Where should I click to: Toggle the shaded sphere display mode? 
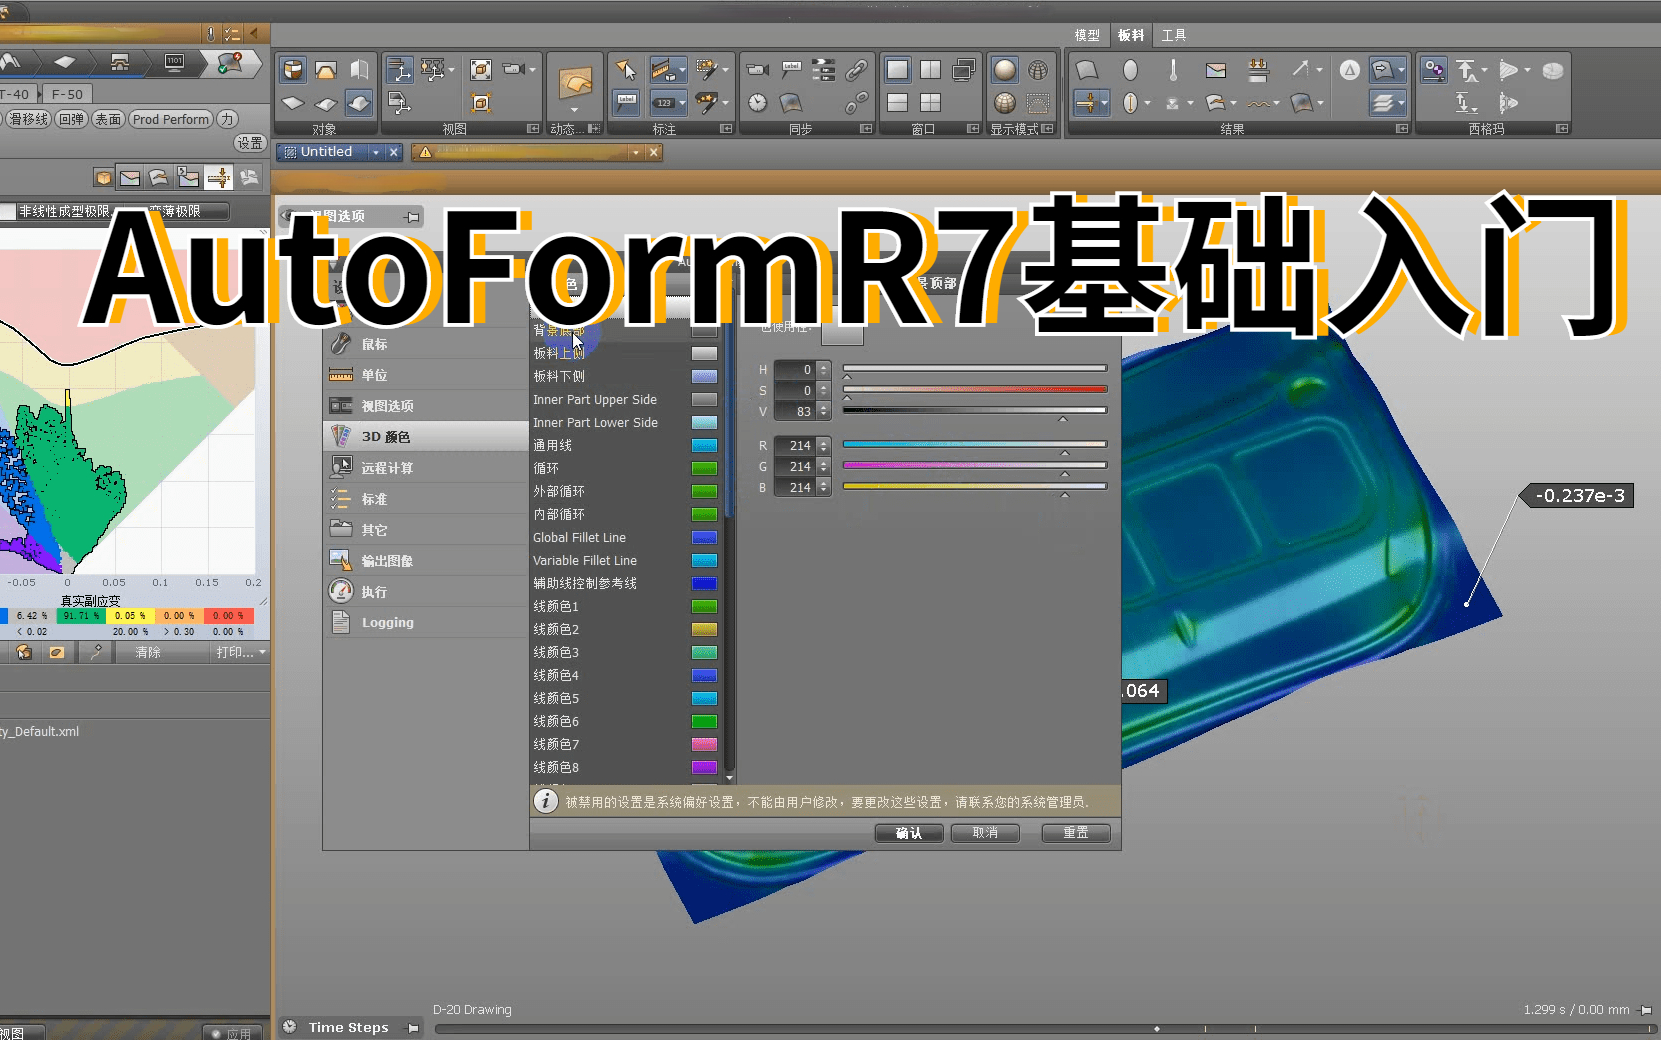click(x=1005, y=70)
